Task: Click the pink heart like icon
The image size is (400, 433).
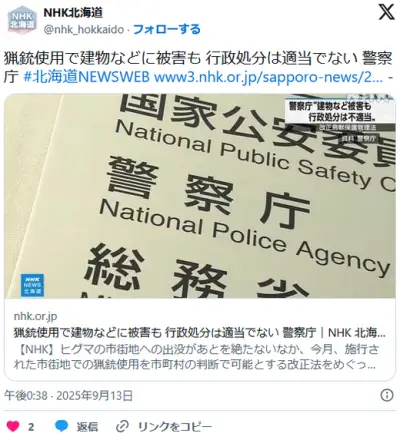Action: point(13,426)
